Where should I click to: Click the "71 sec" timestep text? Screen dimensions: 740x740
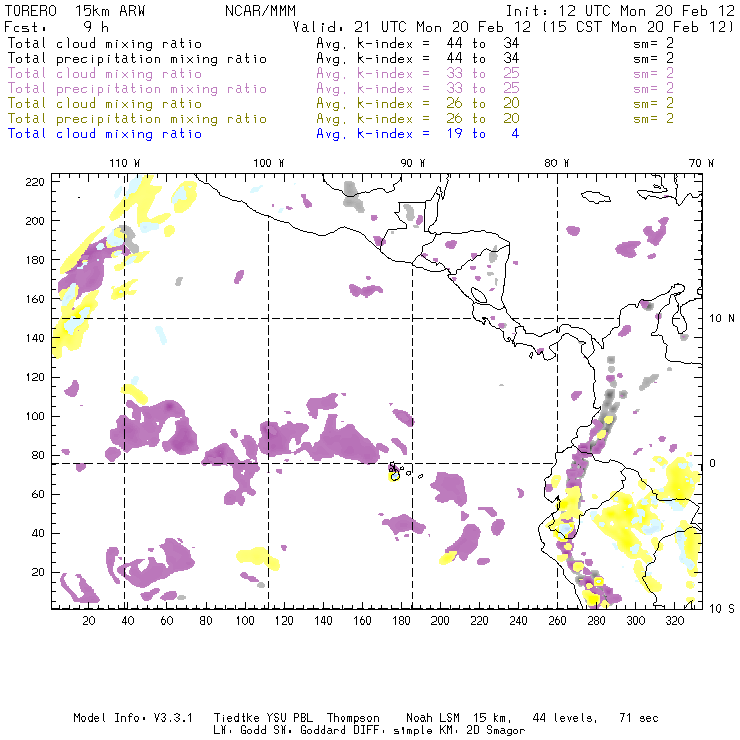click(639, 718)
